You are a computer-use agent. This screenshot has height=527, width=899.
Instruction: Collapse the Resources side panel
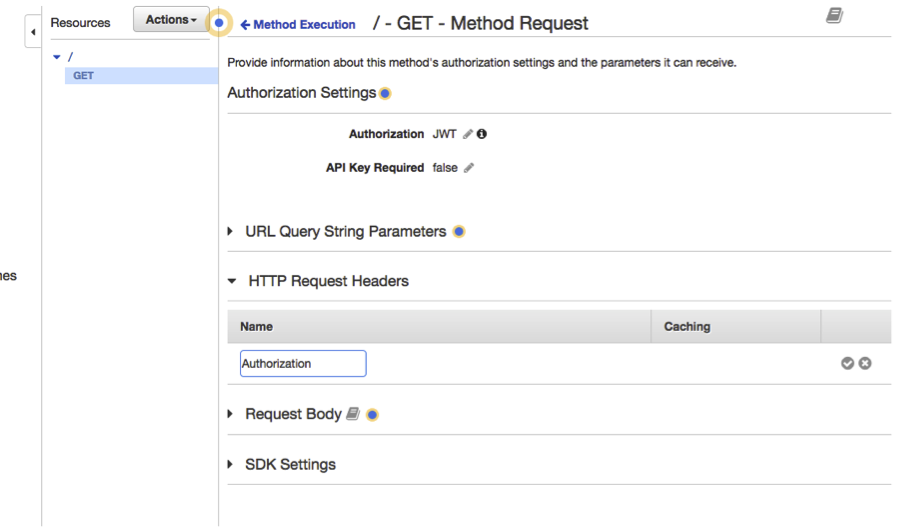33,32
